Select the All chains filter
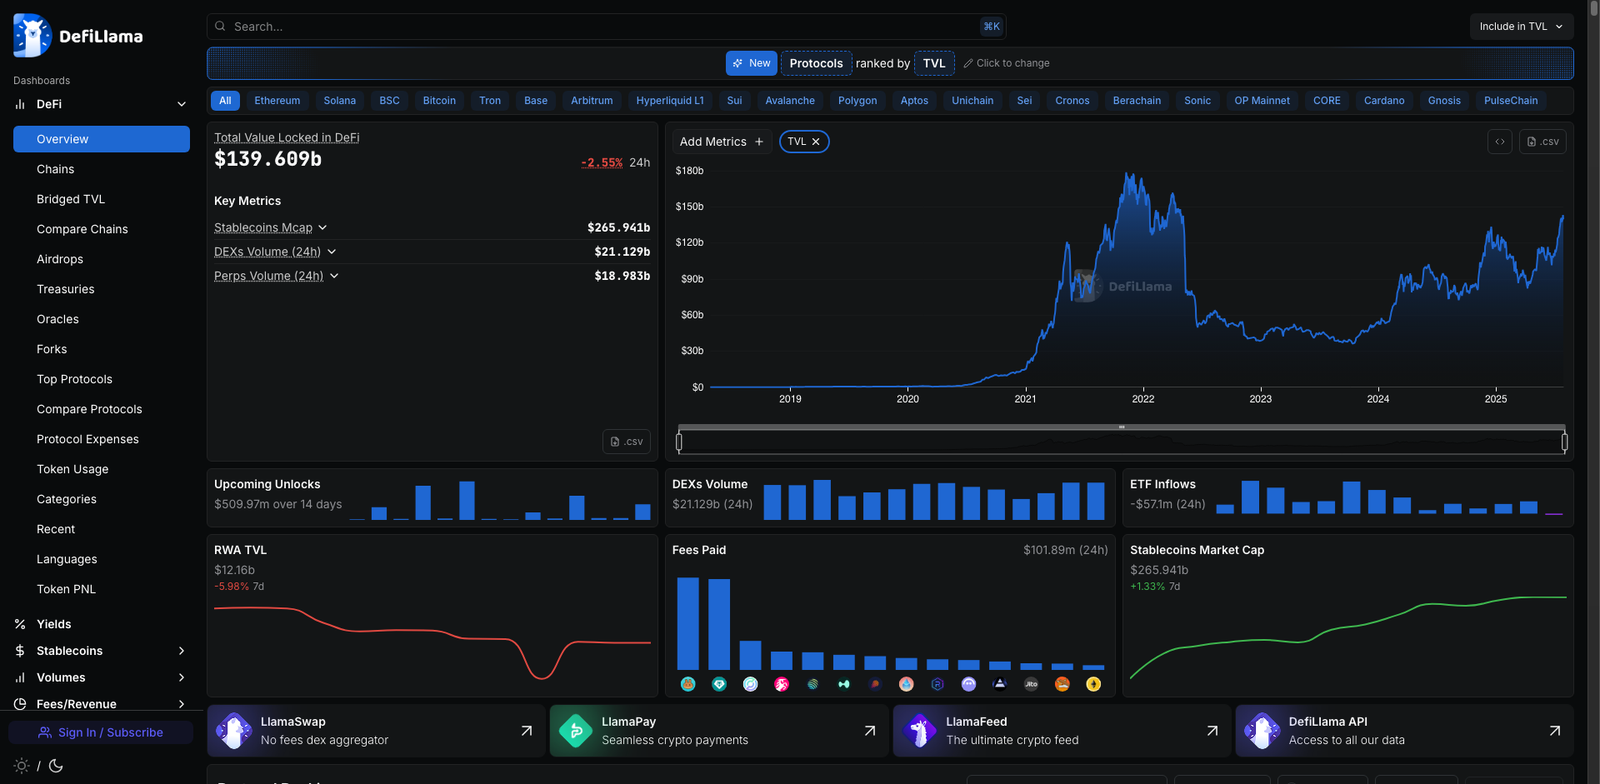Image resolution: width=1600 pixels, height=784 pixels. [x=225, y=100]
